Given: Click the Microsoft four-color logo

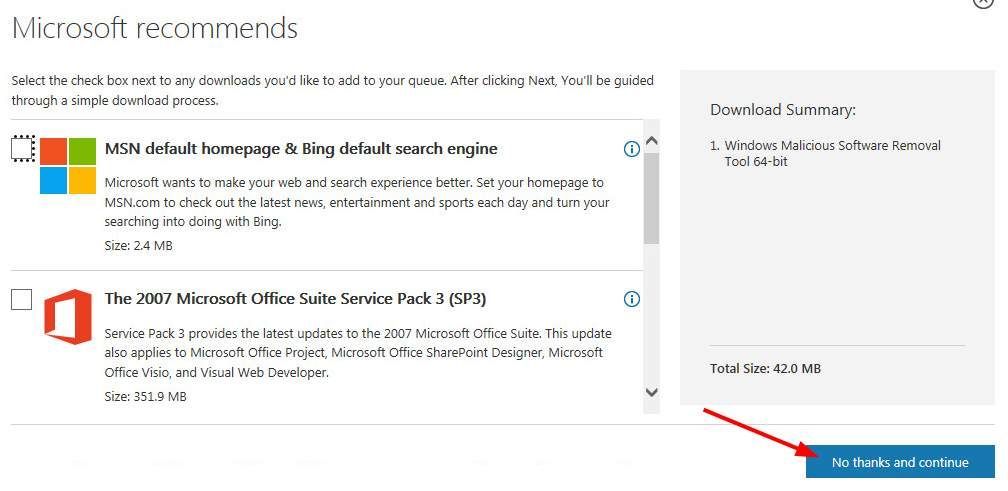Looking at the screenshot, I should click(68, 166).
